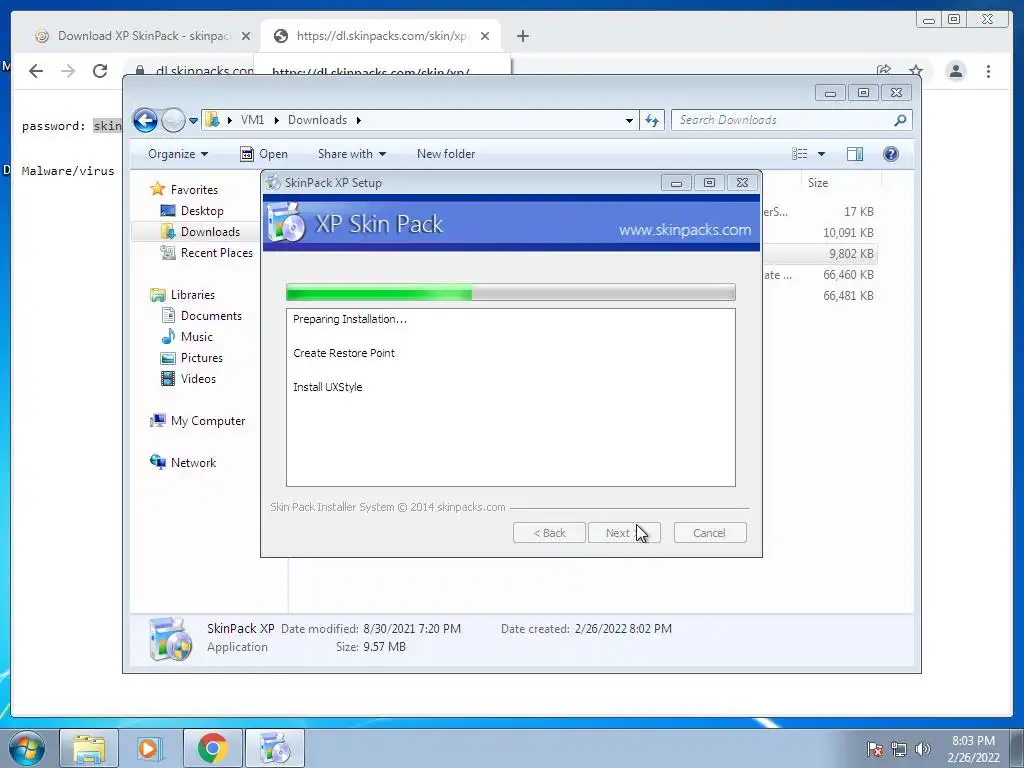Select Favorites in the navigation pane
The width and height of the screenshot is (1024, 768).
pos(185,189)
